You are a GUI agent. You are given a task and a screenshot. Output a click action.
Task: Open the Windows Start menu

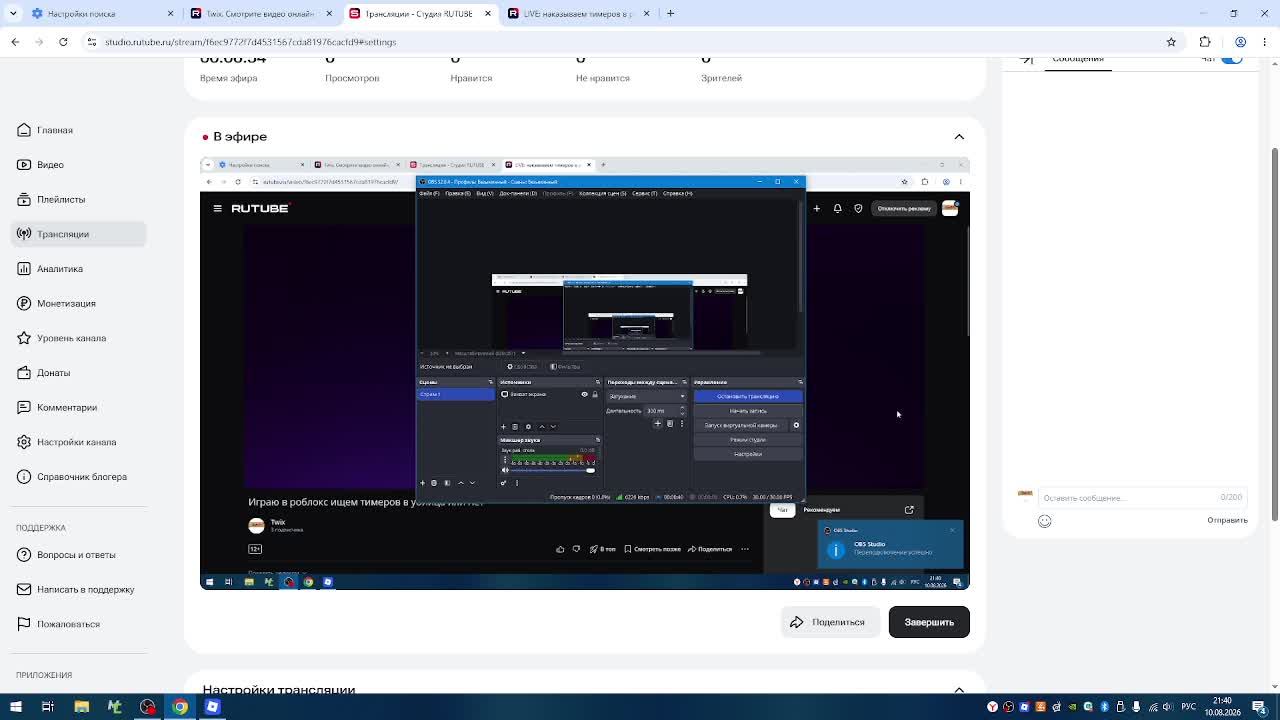[x=15, y=707]
